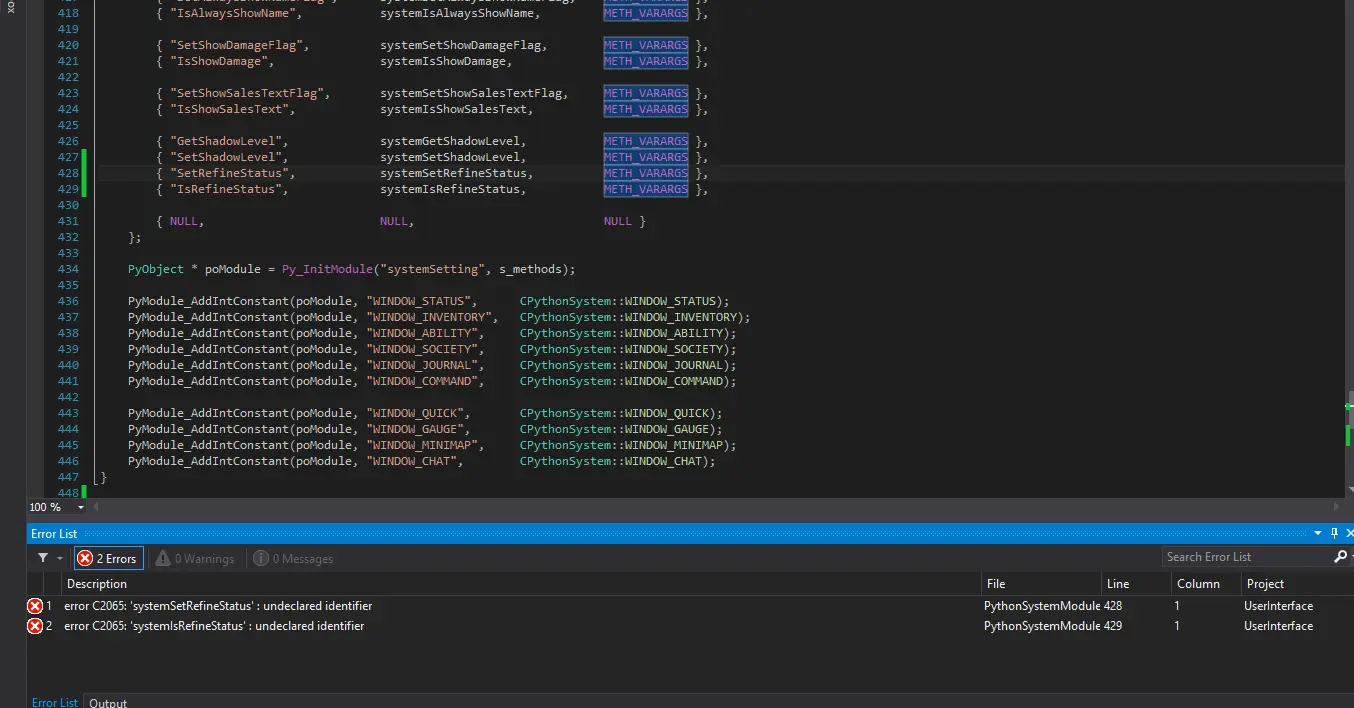Screen dimensions: 1354x708
Task: Click PythonSystemModule file cell in first error row
Action: [1041, 606]
